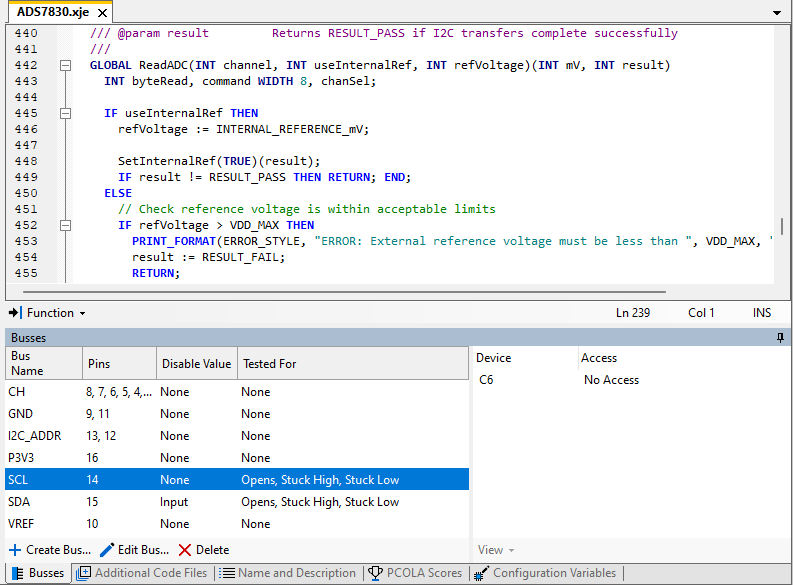Collapse the IF useInternalRef block
This screenshot has width=793, height=585.
pyautogui.click(x=66, y=113)
